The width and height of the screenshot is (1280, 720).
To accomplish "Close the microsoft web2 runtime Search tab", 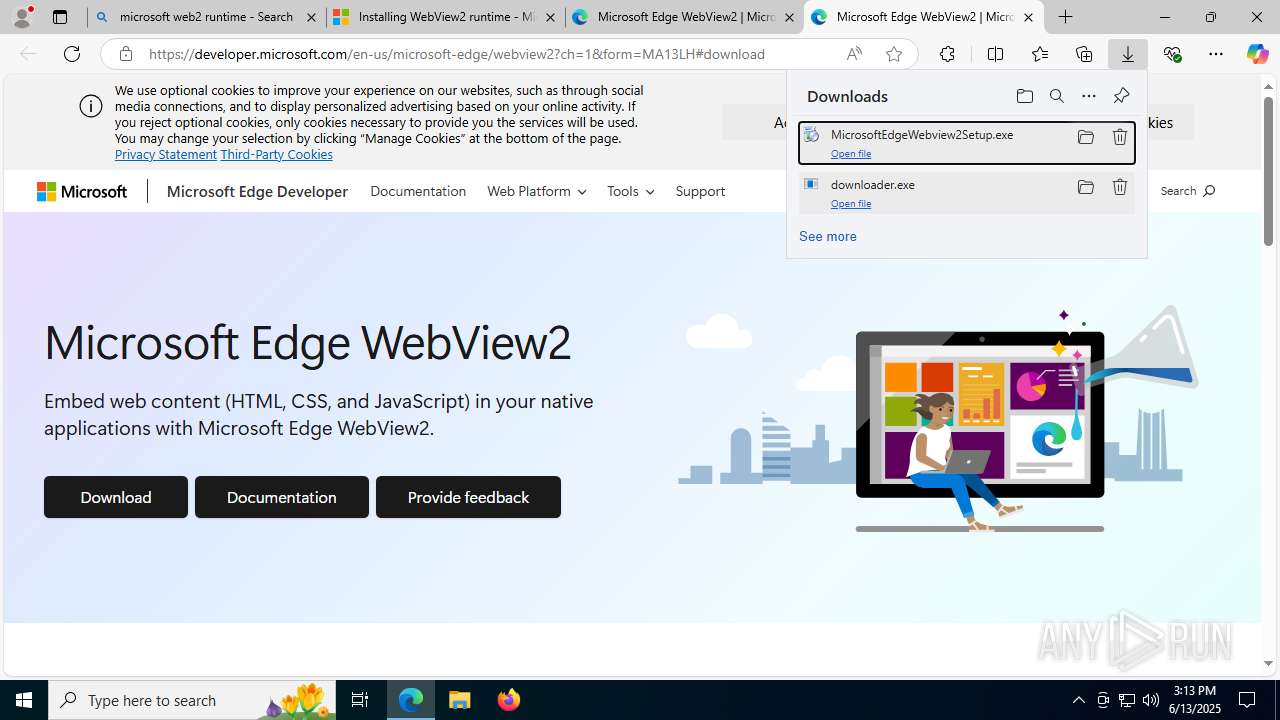I will tap(311, 17).
